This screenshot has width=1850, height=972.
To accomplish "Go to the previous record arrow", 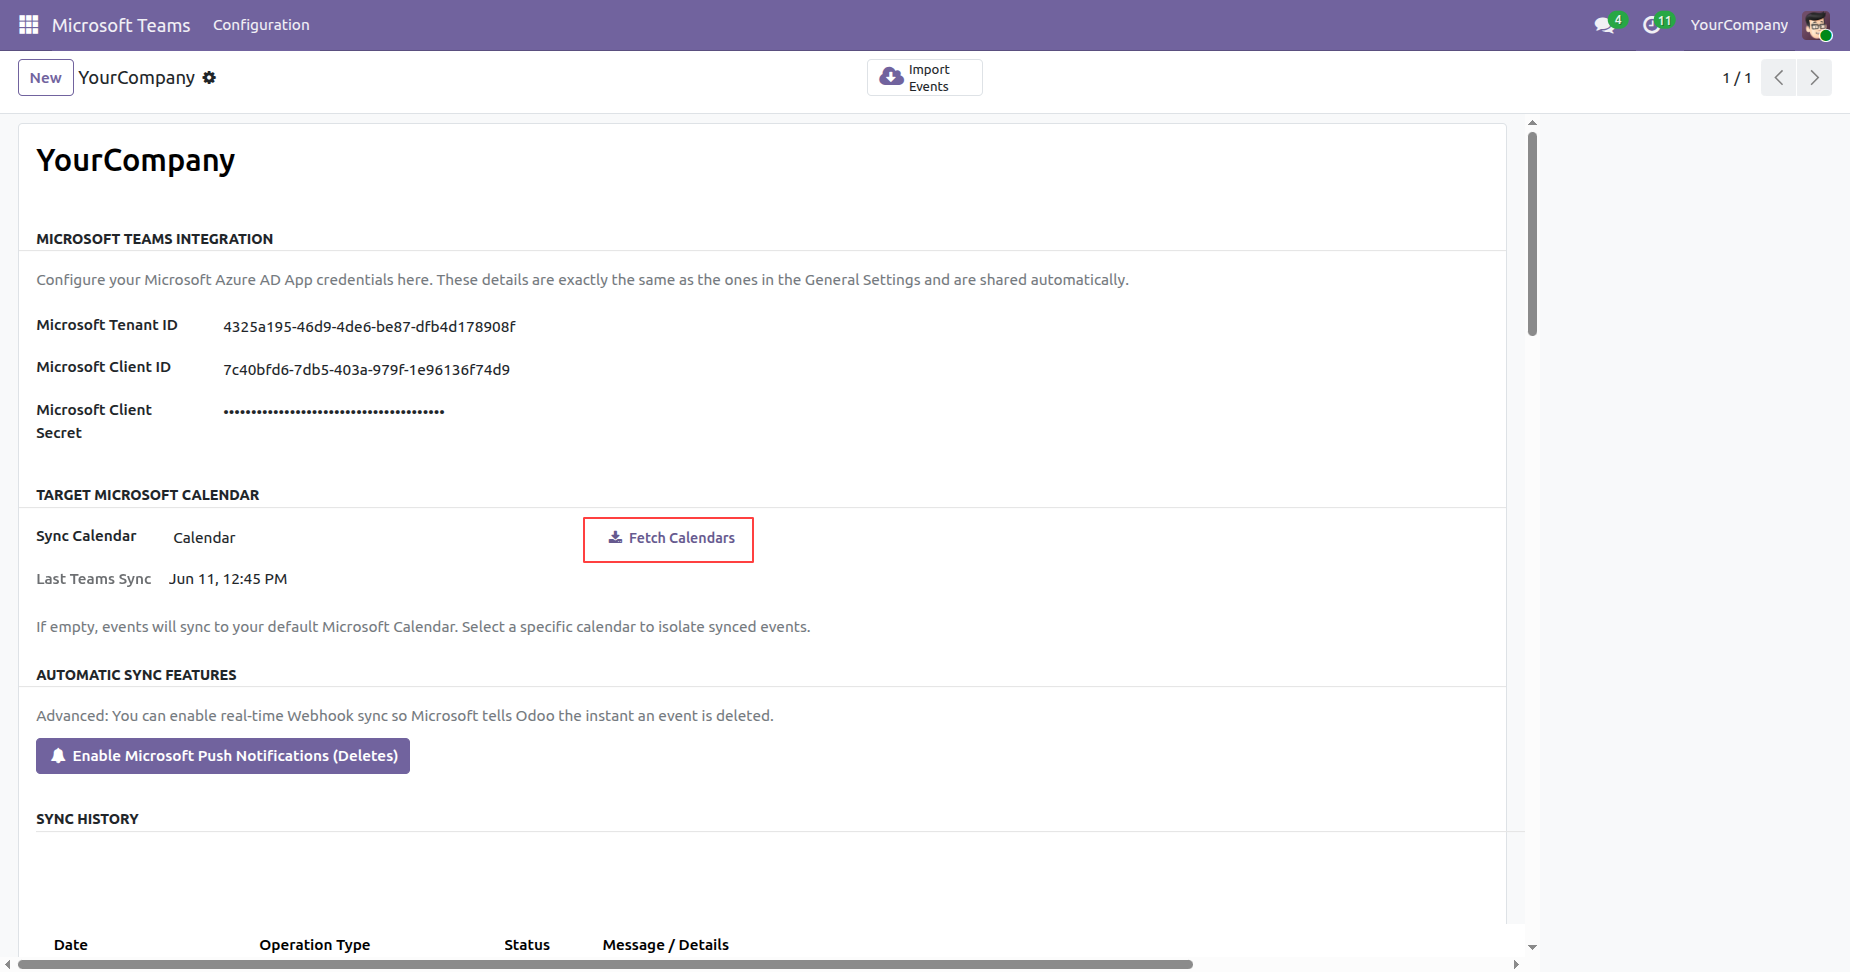I will click(x=1779, y=78).
